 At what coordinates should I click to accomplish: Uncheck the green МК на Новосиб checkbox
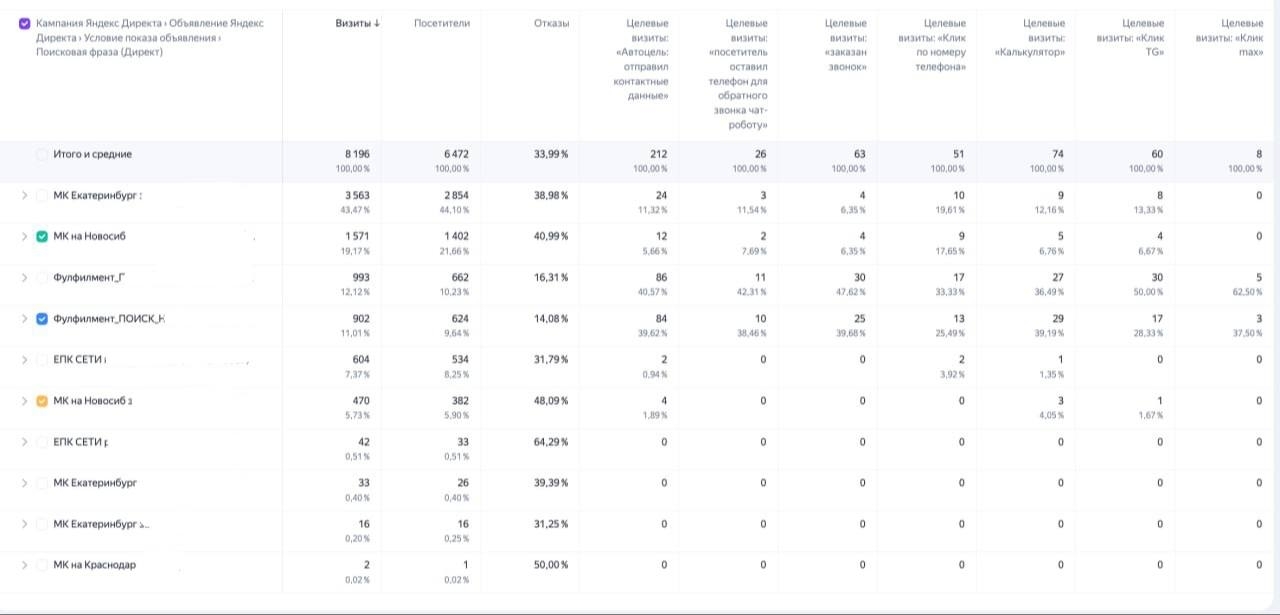41,237
